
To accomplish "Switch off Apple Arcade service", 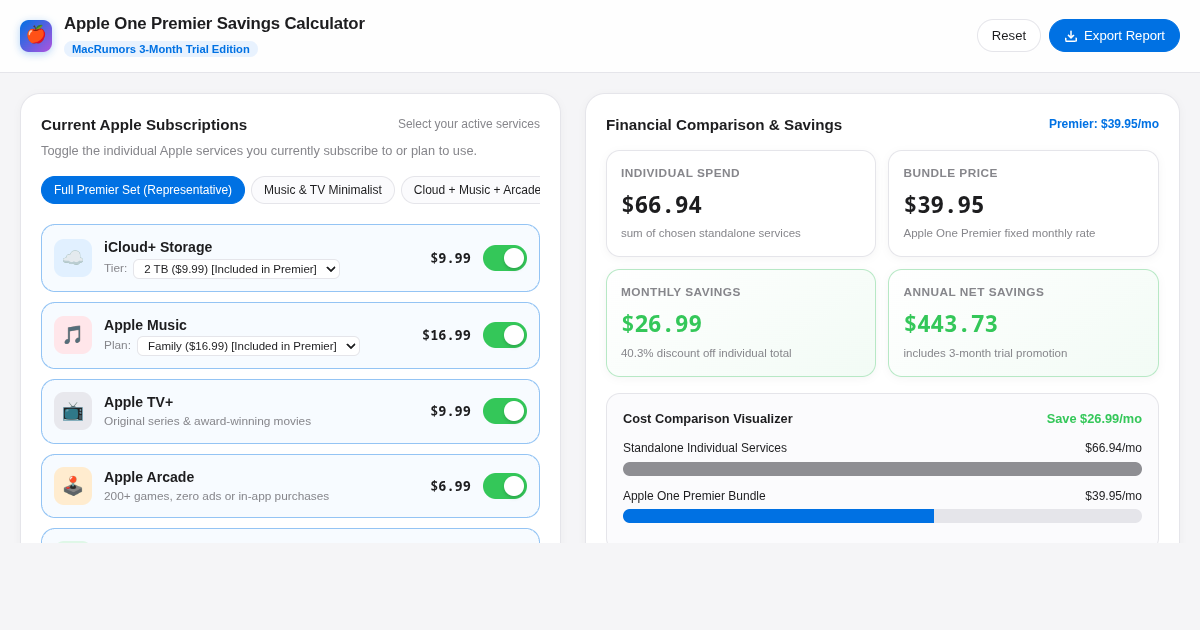I will pyautogui.click(x=505, y=486).
